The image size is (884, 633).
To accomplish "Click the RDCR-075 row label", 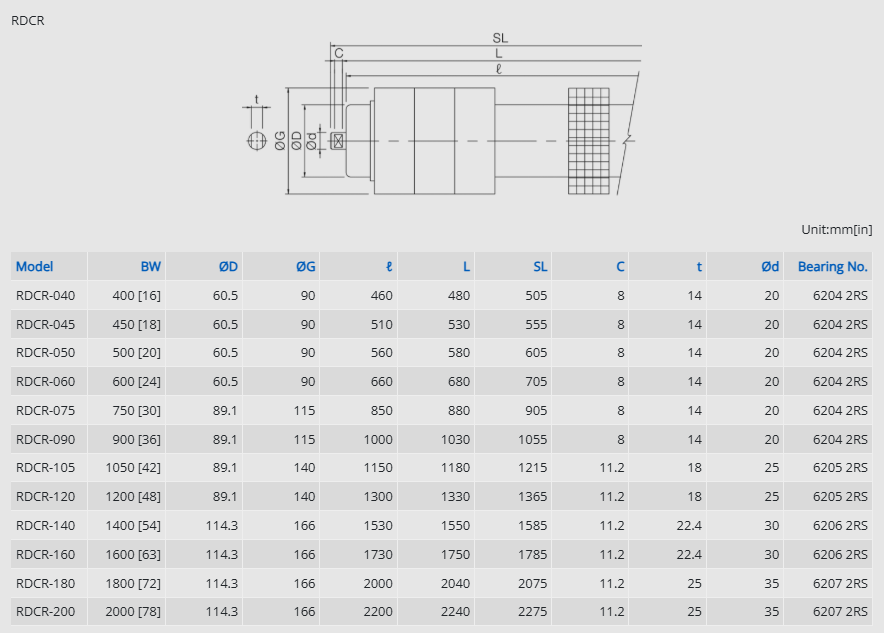I will pos(45,410).
